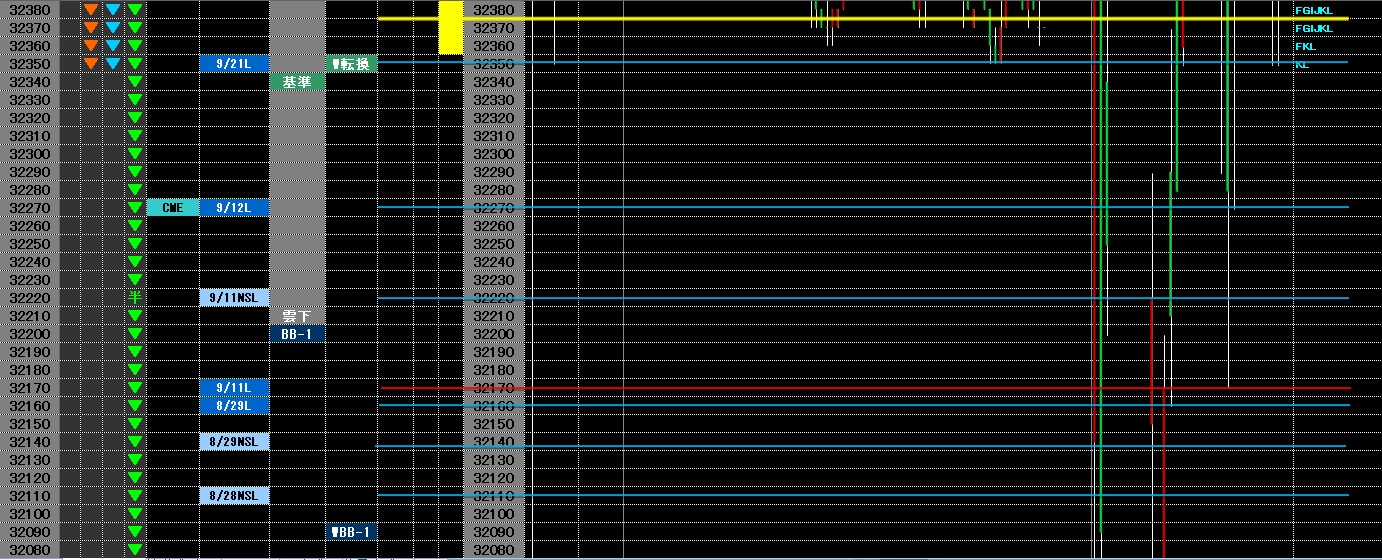Click the FGIJKL label at the 32370 level
Viewport: 1382px width, 560px height.
point(1313,28)
